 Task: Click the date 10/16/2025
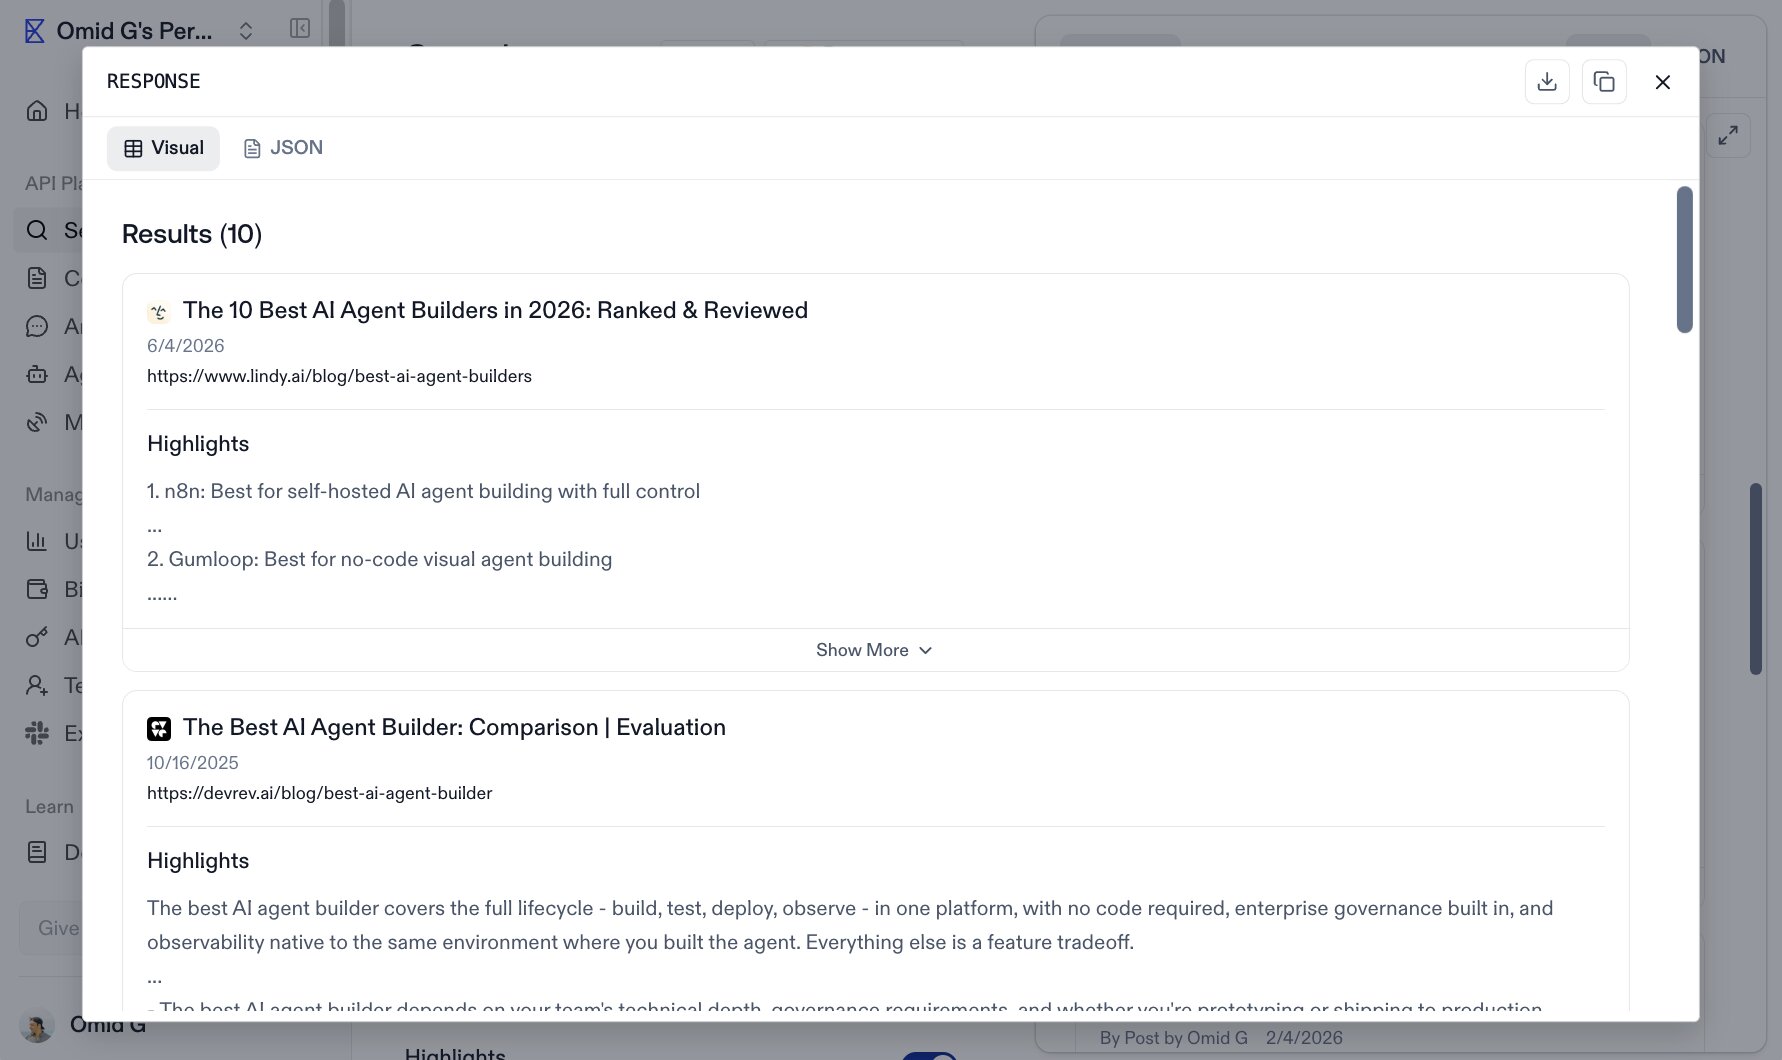click(x=193, y=763)
